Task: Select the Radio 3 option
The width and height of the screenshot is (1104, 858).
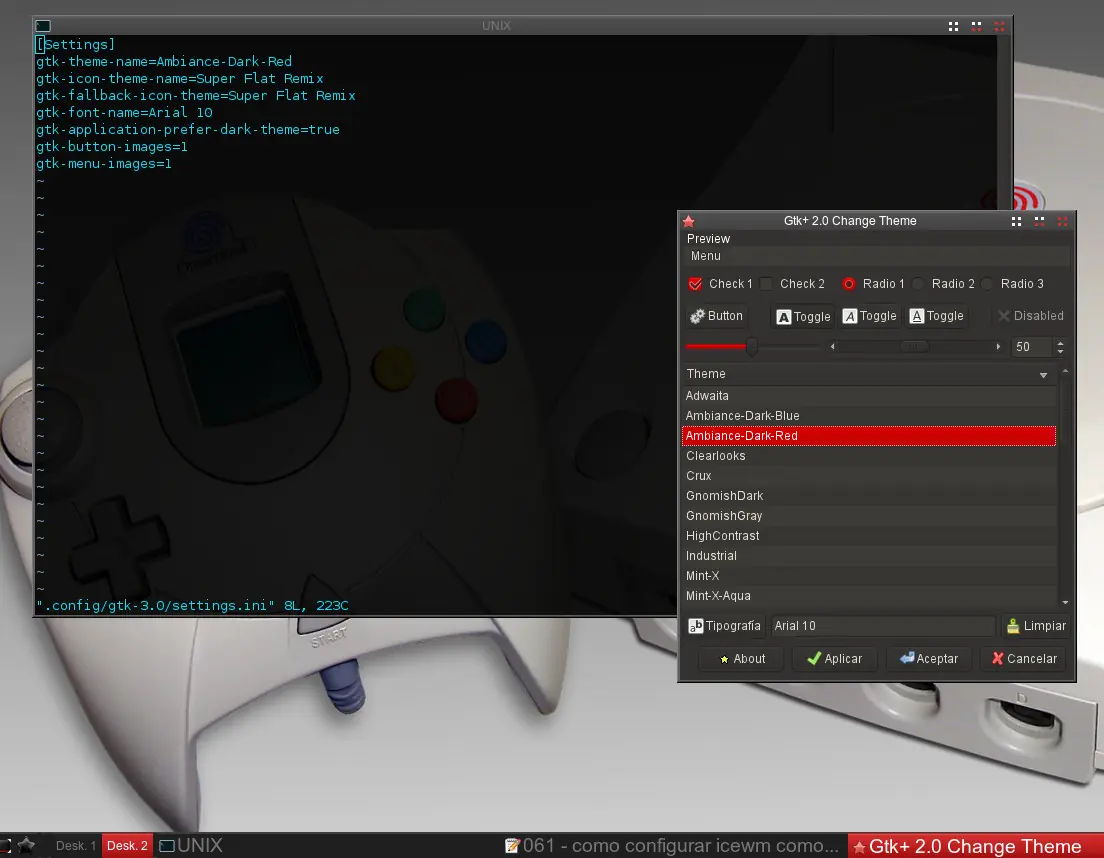Action: point(986,284)
